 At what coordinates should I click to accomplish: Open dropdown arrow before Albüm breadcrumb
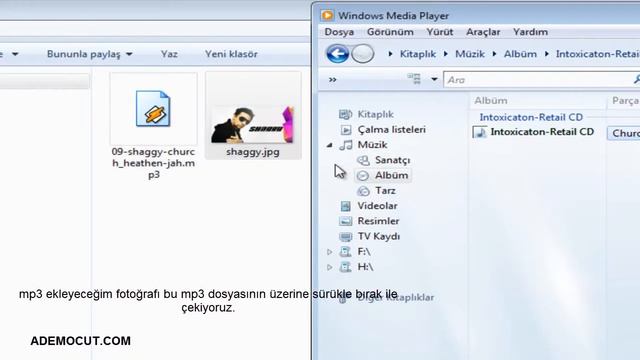click(494, 54)
